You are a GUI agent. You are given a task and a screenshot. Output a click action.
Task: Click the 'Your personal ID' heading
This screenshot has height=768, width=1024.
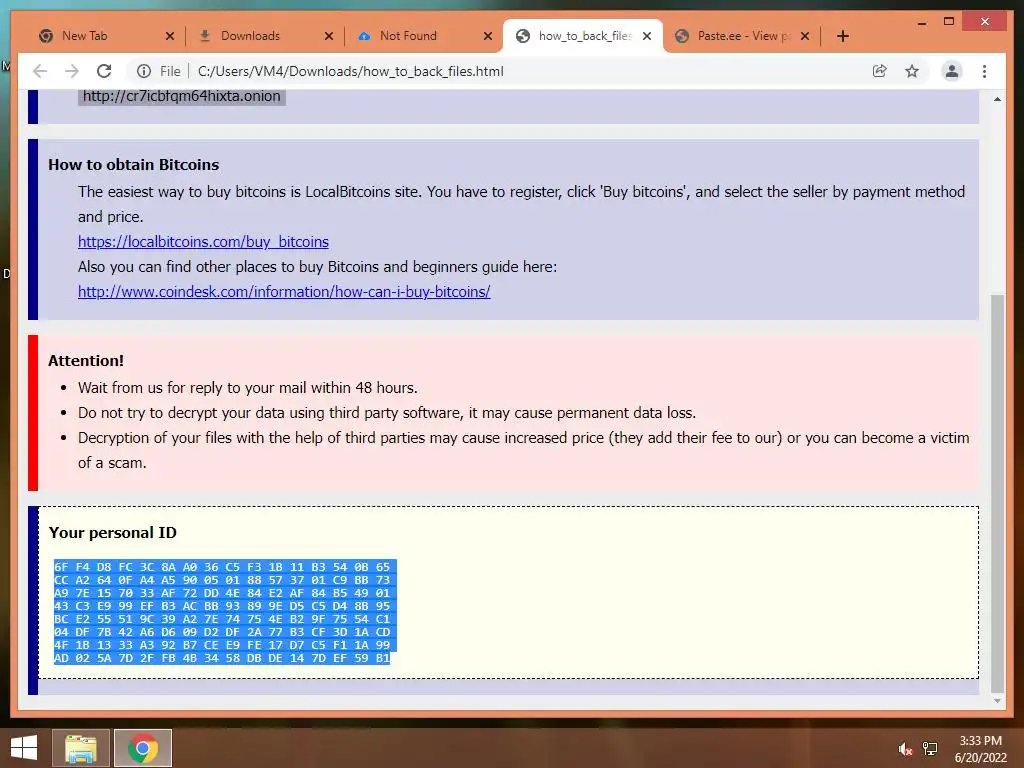tap(112, 533)
